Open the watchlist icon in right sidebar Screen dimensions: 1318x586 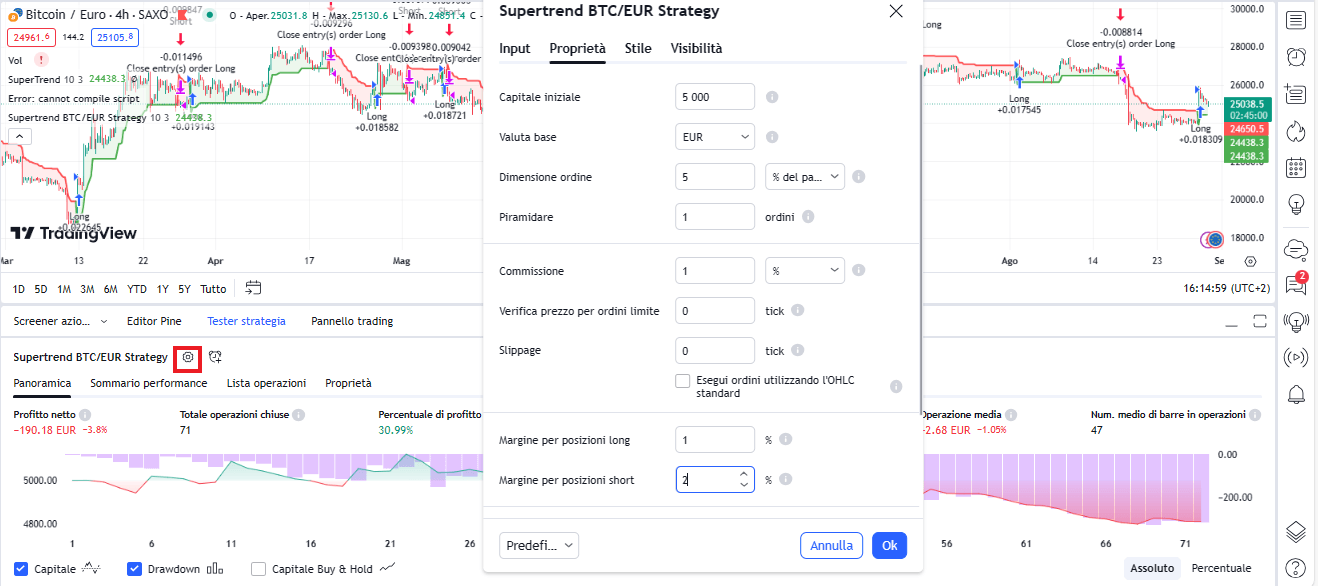click(x=1296, y=20)
